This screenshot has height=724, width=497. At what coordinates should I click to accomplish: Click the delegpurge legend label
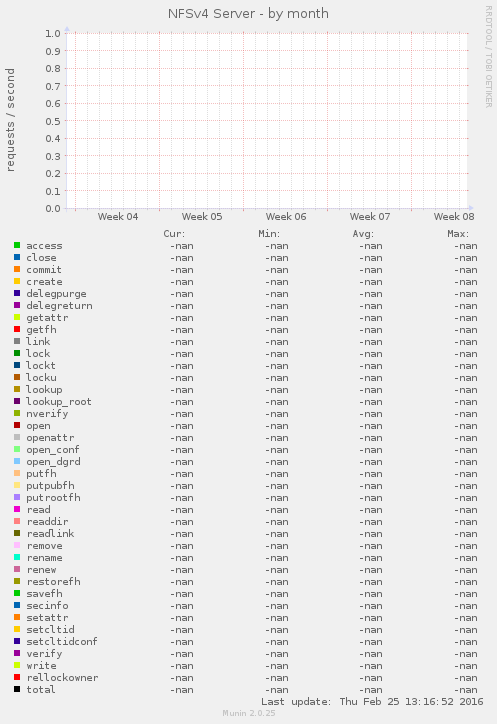point(56,294)
